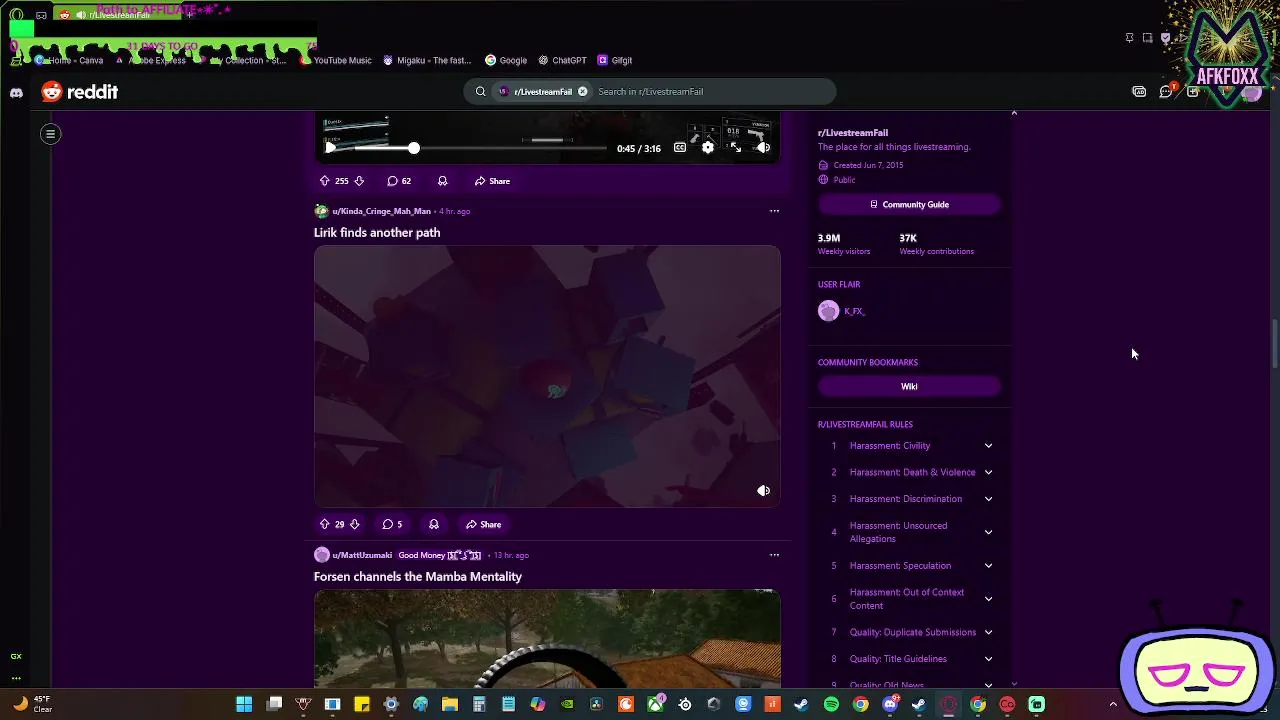This screenshot has height=720, width=1280.
Task: Open the Reddit advertise icon
Action: (1139, 92)
